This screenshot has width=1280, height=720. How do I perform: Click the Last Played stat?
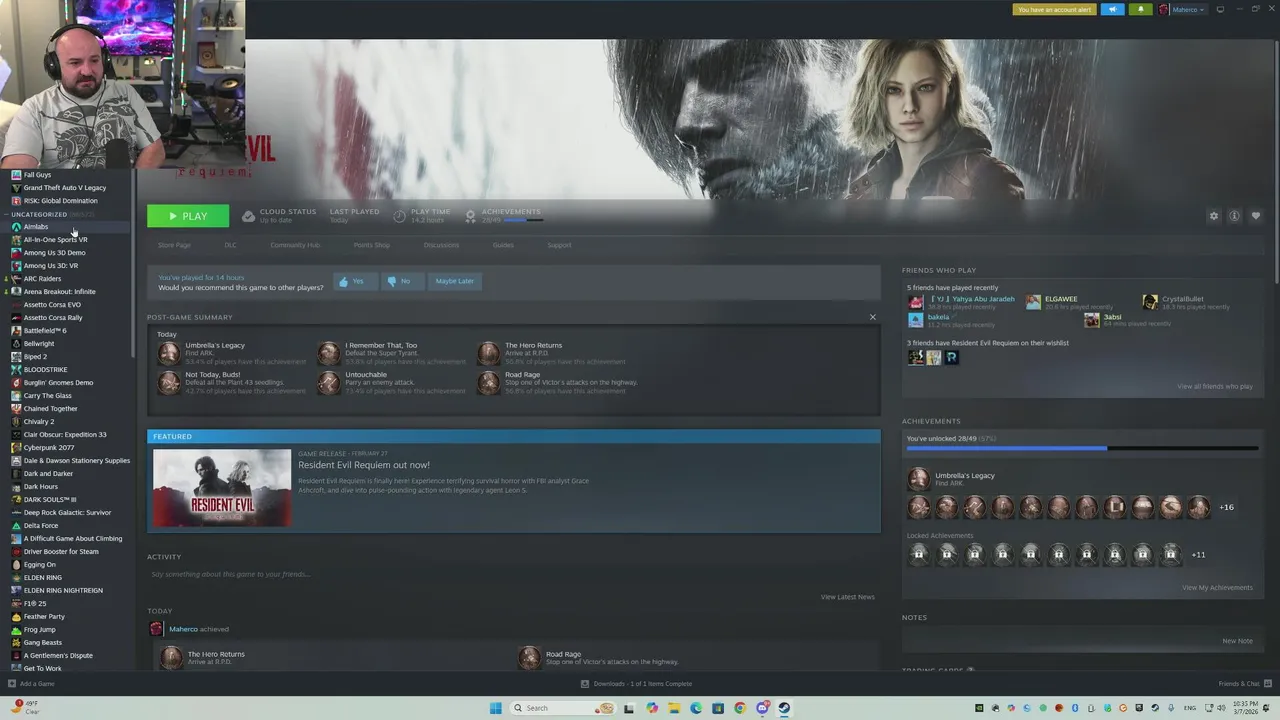pos(354,215)
